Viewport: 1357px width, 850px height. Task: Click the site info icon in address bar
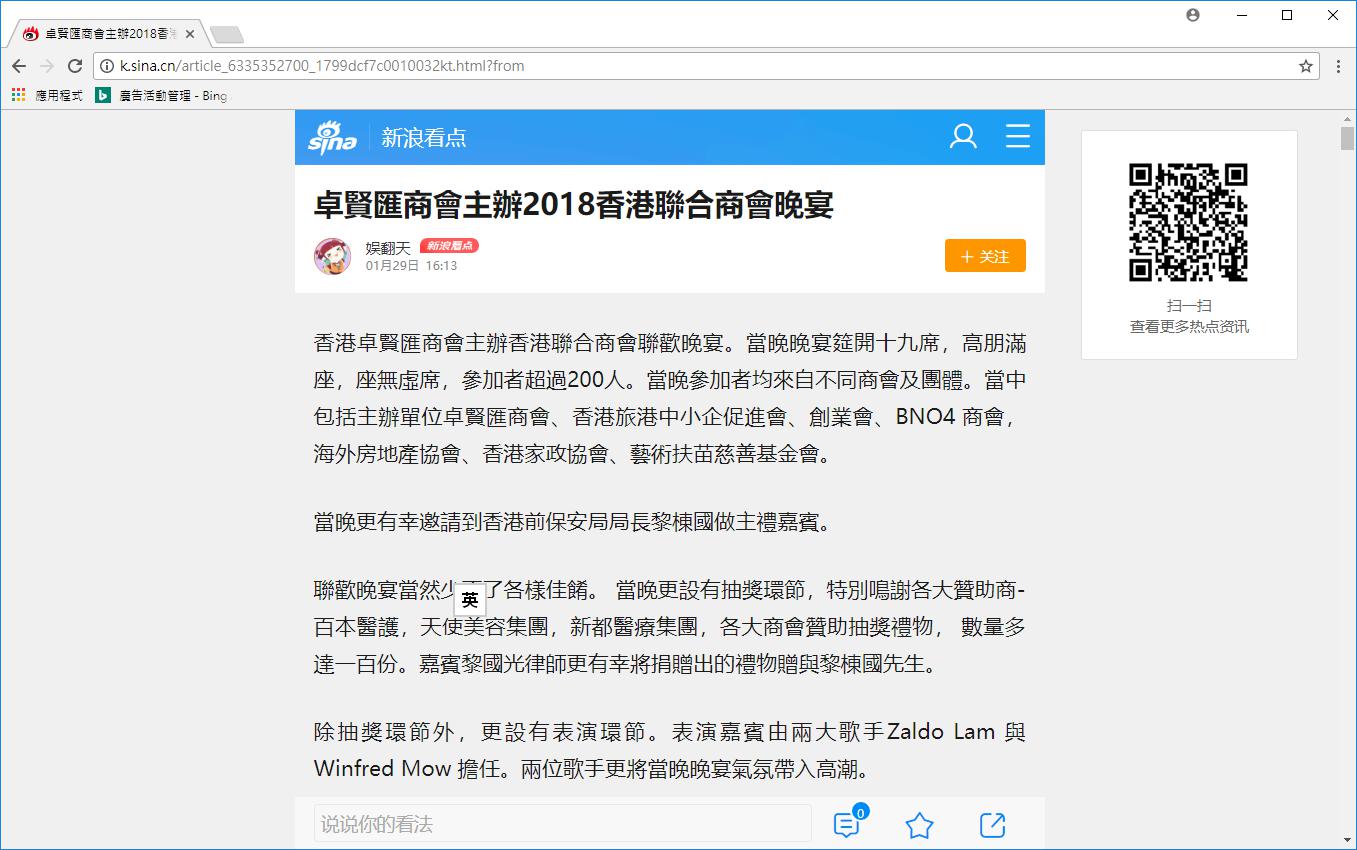107,66
